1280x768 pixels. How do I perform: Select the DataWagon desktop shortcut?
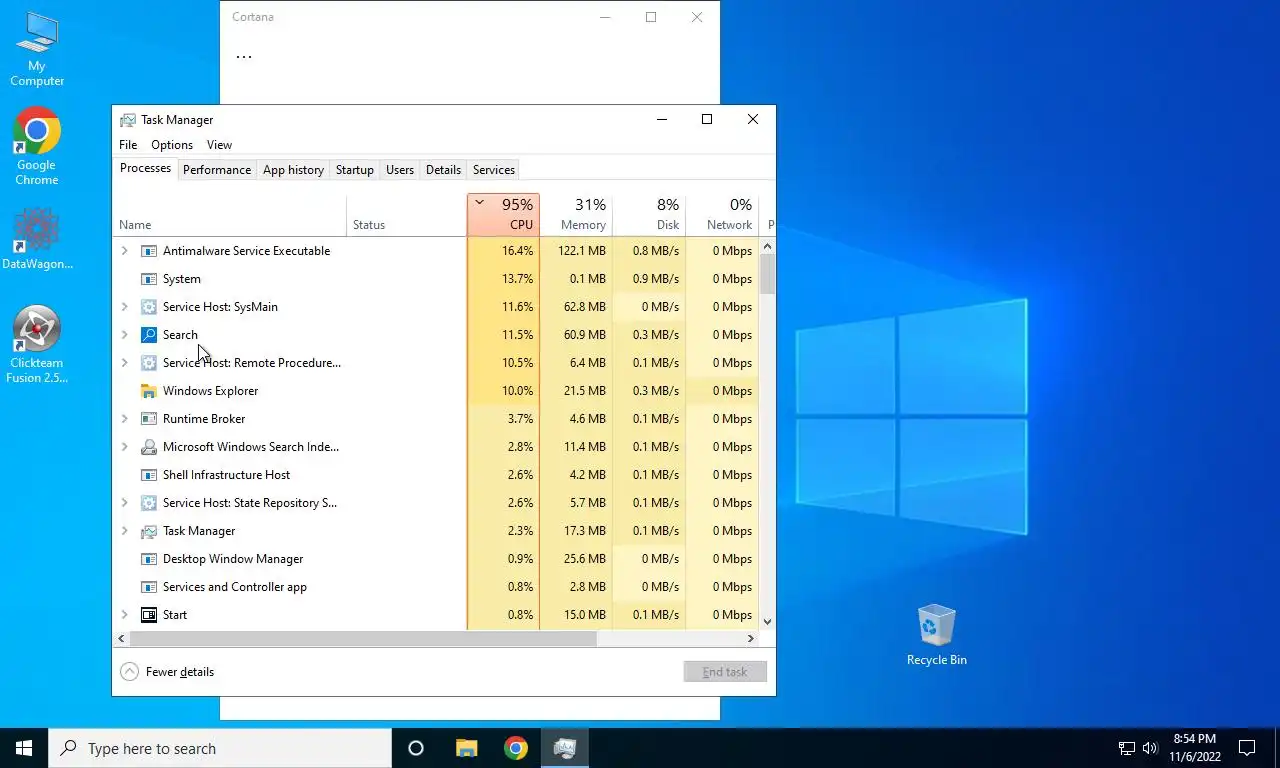tap(37, 239)
